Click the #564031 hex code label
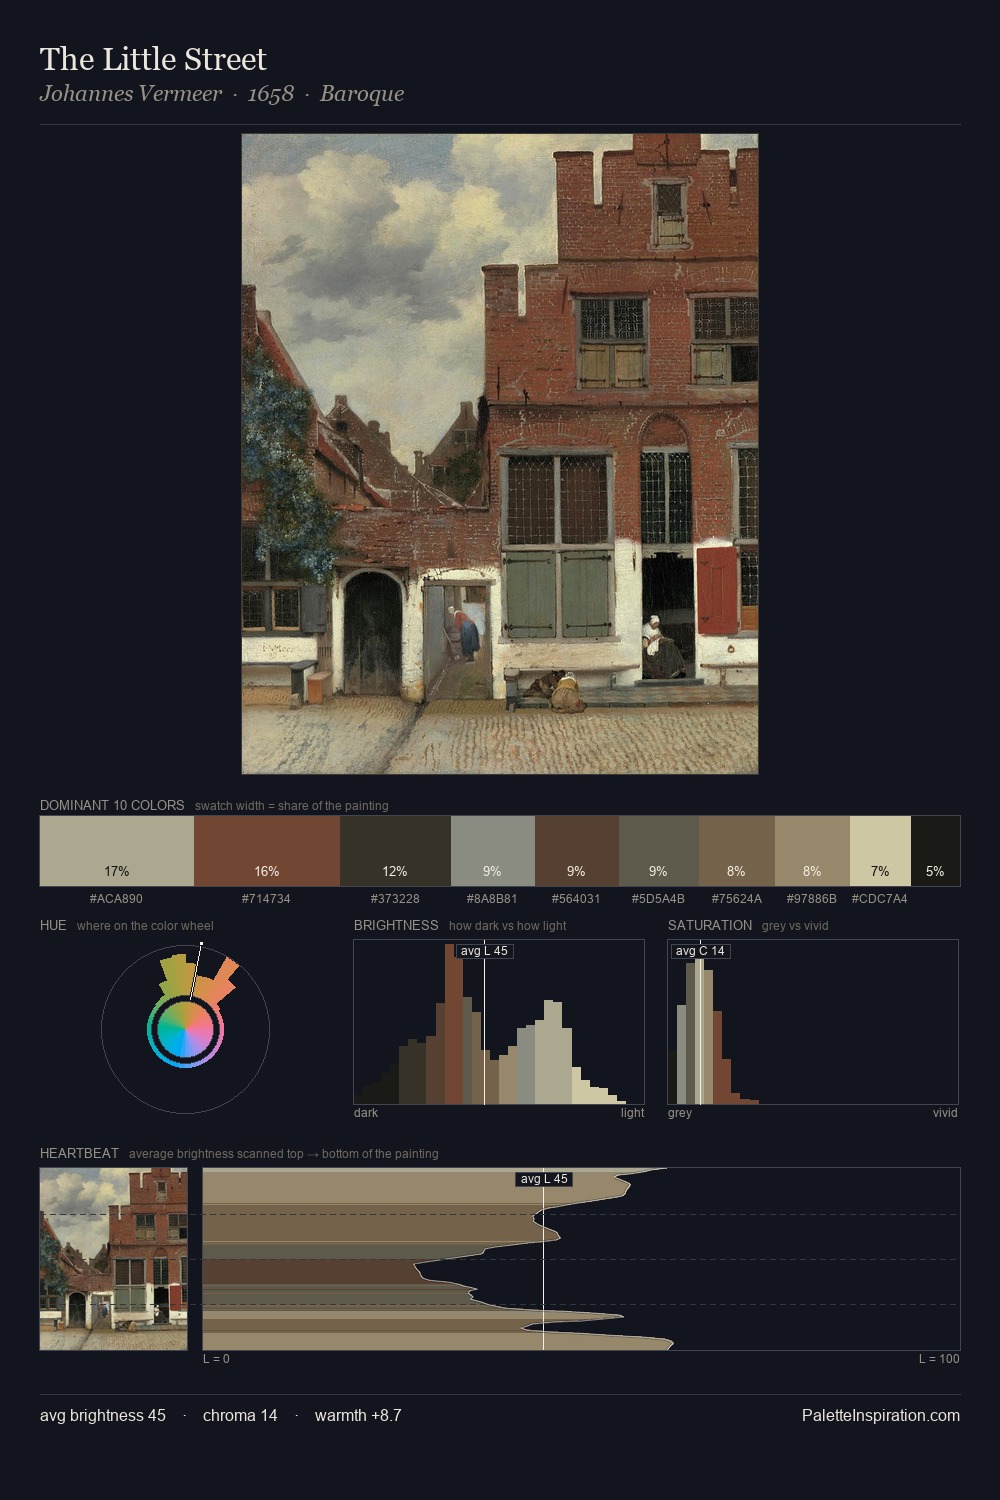Viewport: 1000px width, 1500px height. tap(576, 899)
